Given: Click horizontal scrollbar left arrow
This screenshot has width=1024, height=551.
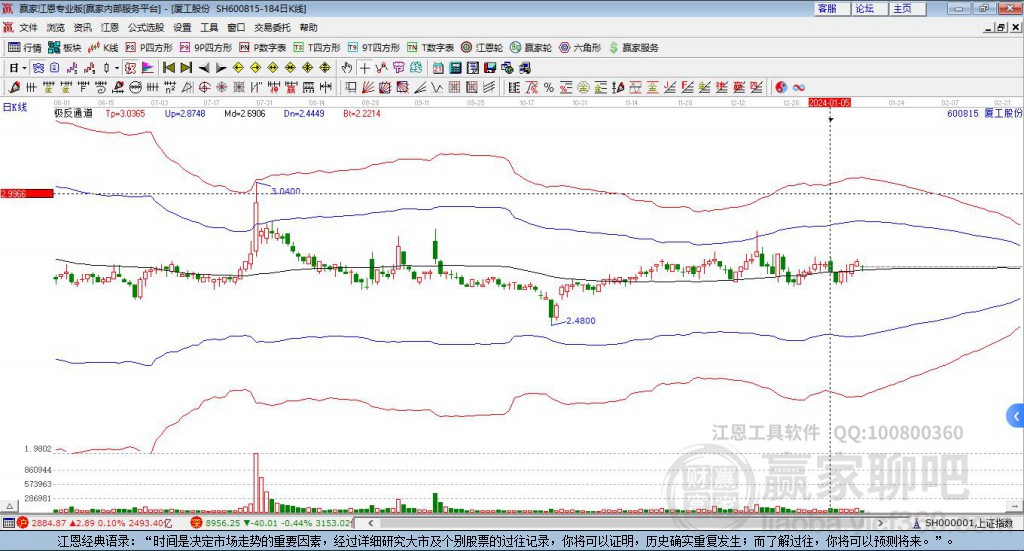Looking at the screenshot, I should coord(371,523).
